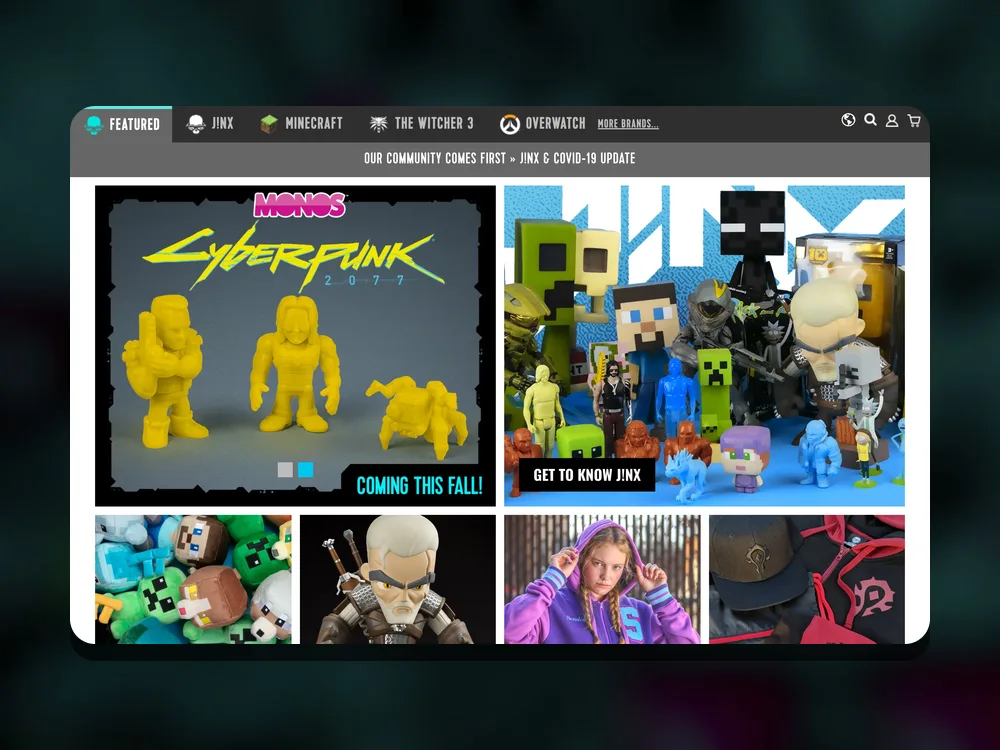
Task: Switch to the J!NX brand tab
Action: (x=210, y=124)
